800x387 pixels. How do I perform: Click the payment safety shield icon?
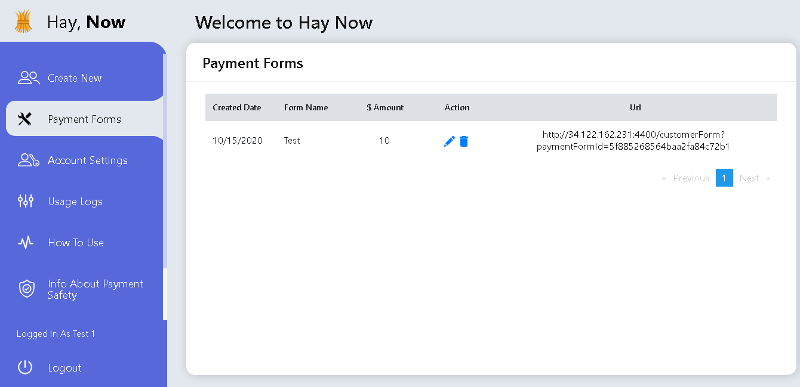(x=26, y=289)
